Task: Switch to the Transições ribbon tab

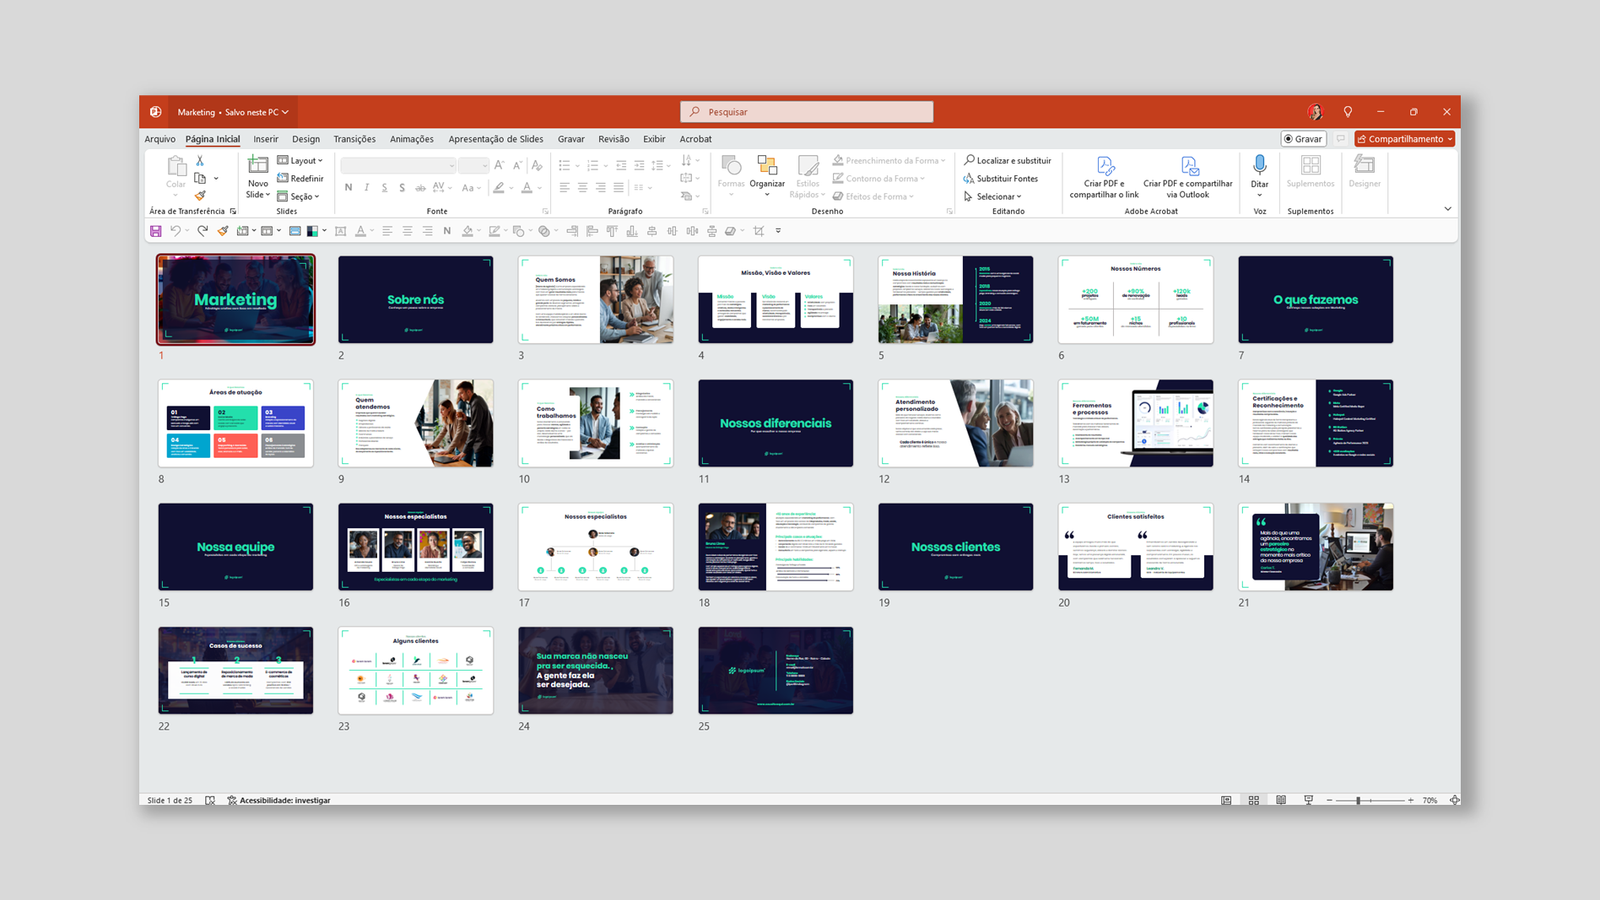Action: tap(355, 139)
